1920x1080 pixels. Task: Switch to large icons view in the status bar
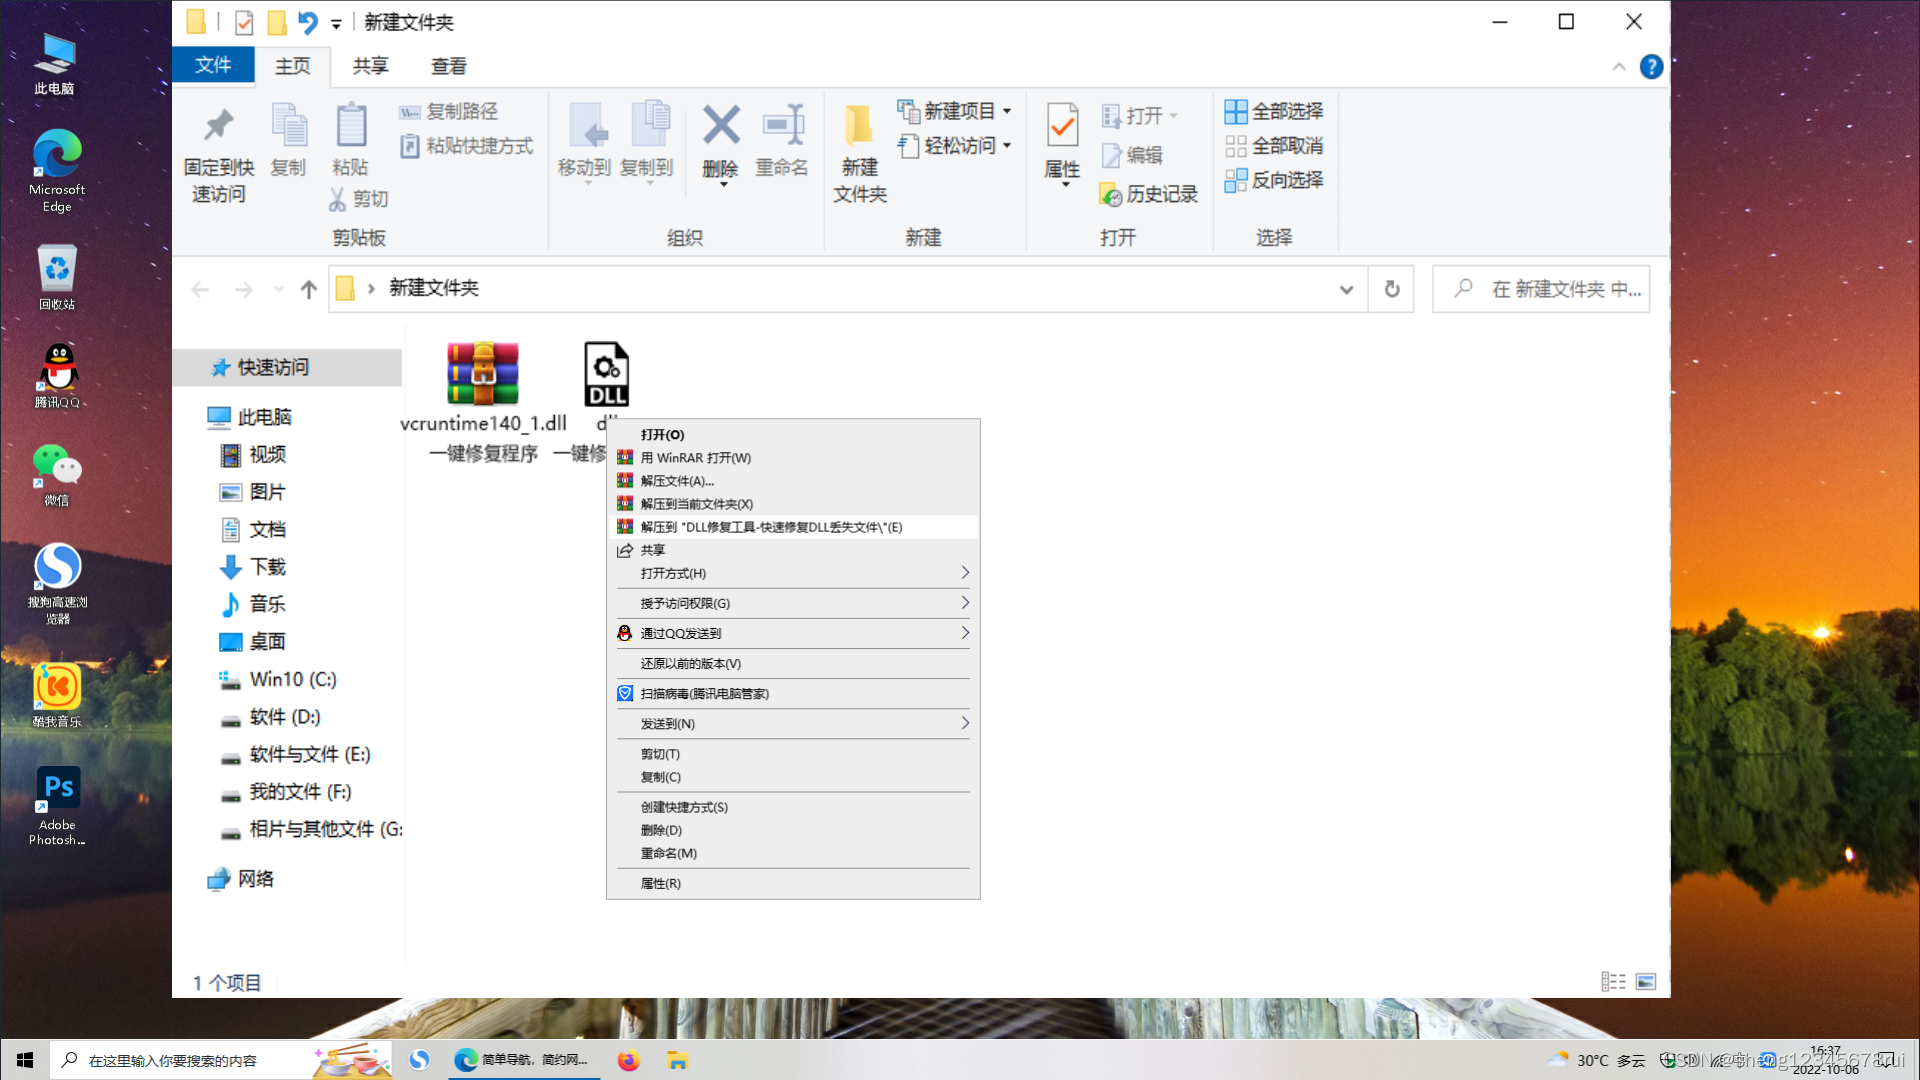1646,982
